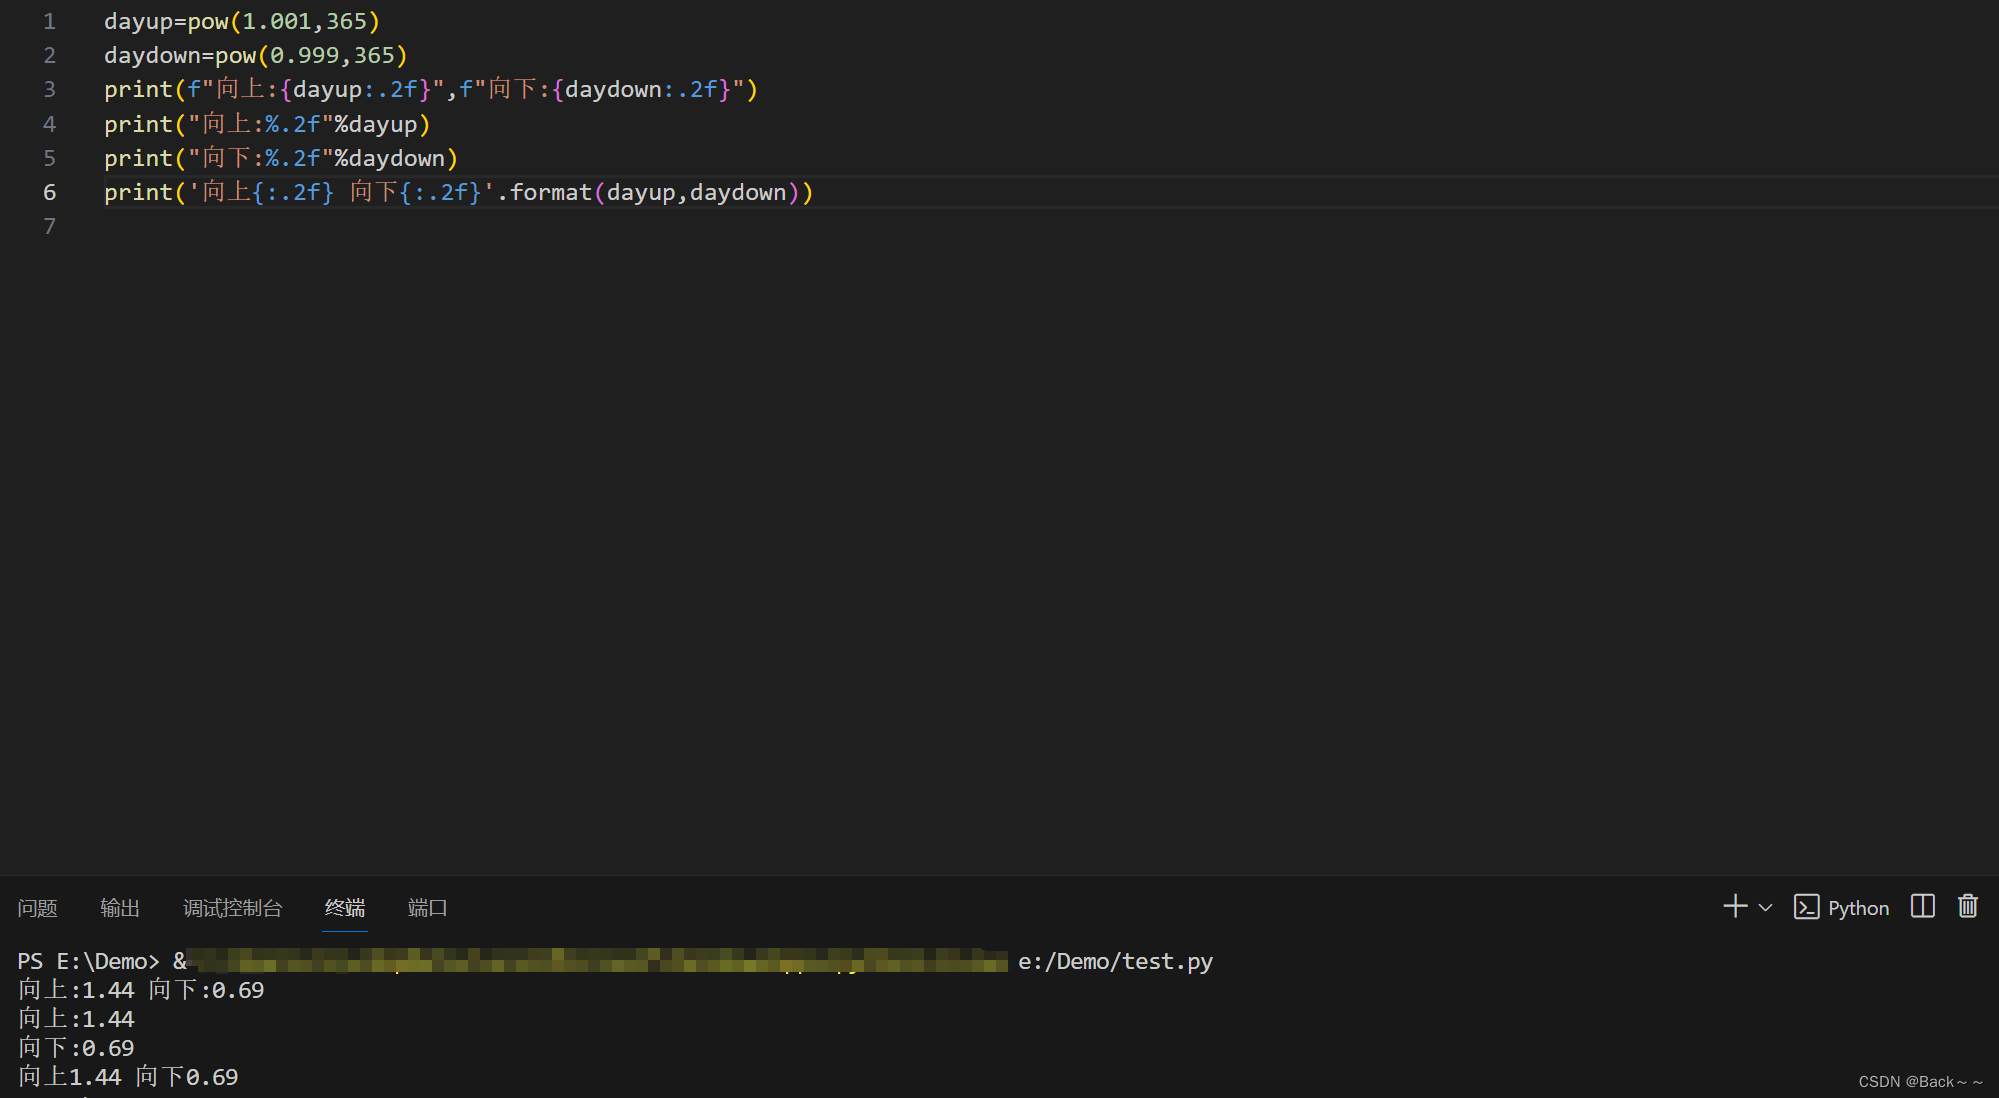Expand the launch profile dropdown chevron
The height and width of the screenshot is (1098, 1999).
(1766, 908)
